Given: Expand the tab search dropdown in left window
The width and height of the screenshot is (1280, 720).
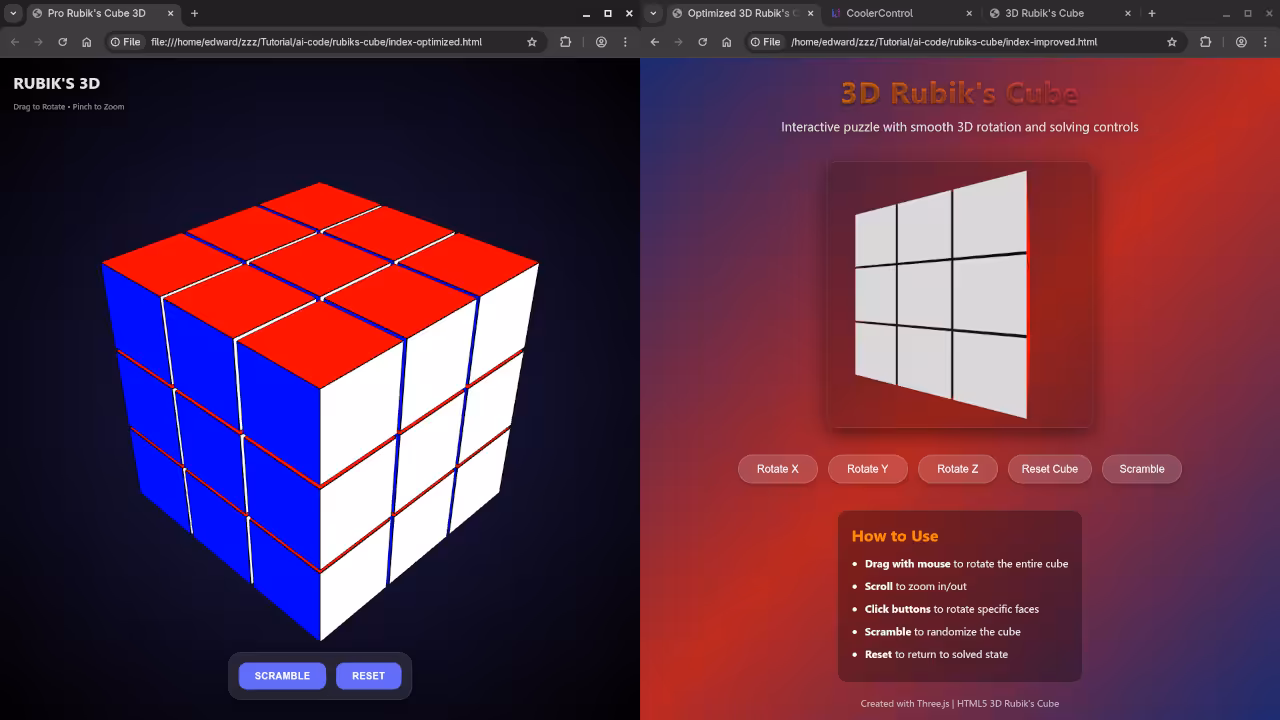Looking at the screenshot, I should tap(13, 14).
